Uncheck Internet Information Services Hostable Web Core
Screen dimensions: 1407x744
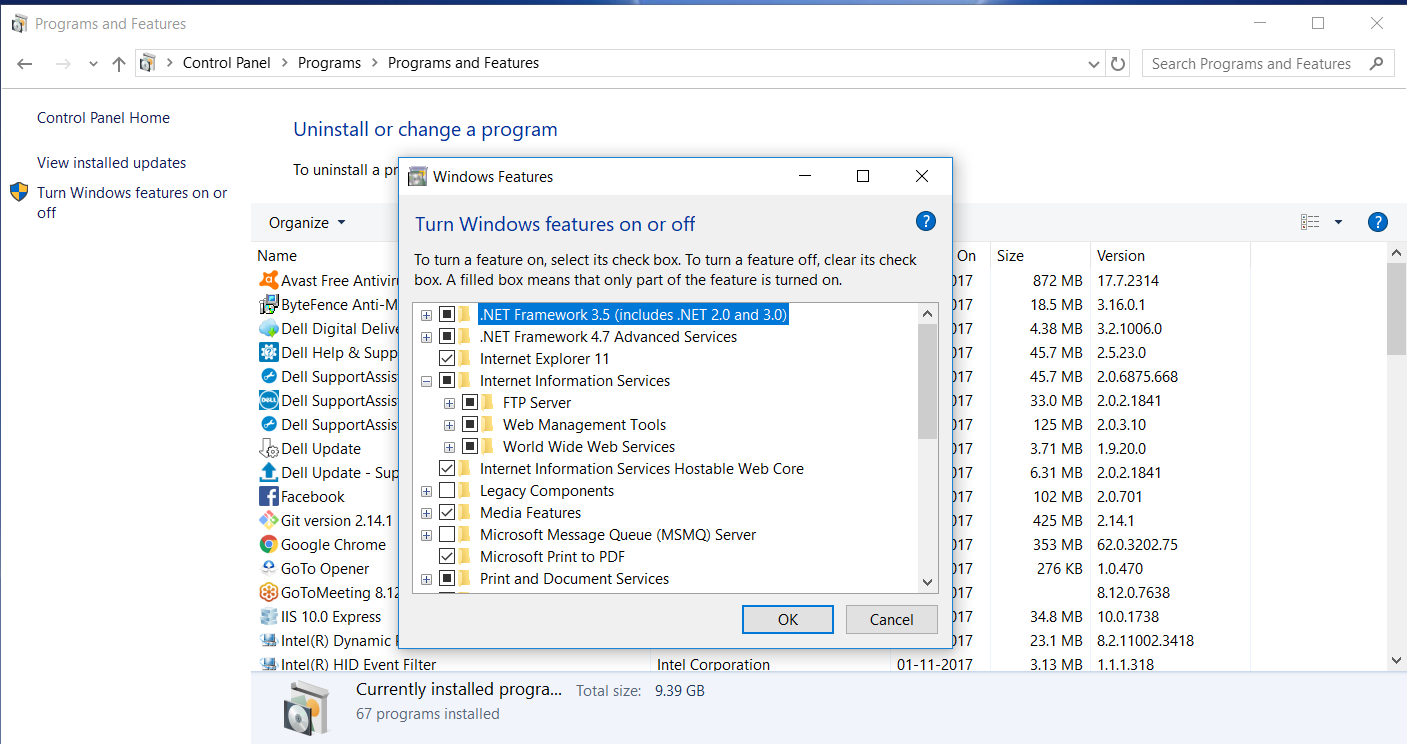click(447, 469)
